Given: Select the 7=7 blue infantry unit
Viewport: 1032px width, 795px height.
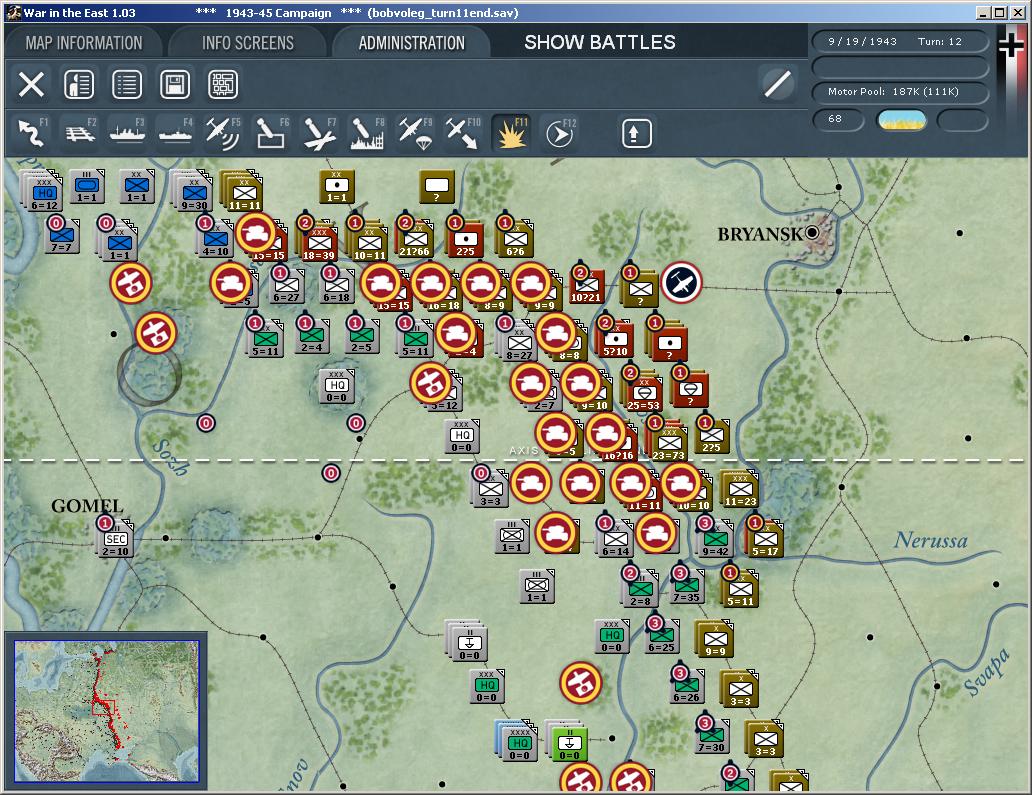Looking at the screenshot, I should [61, 236].
